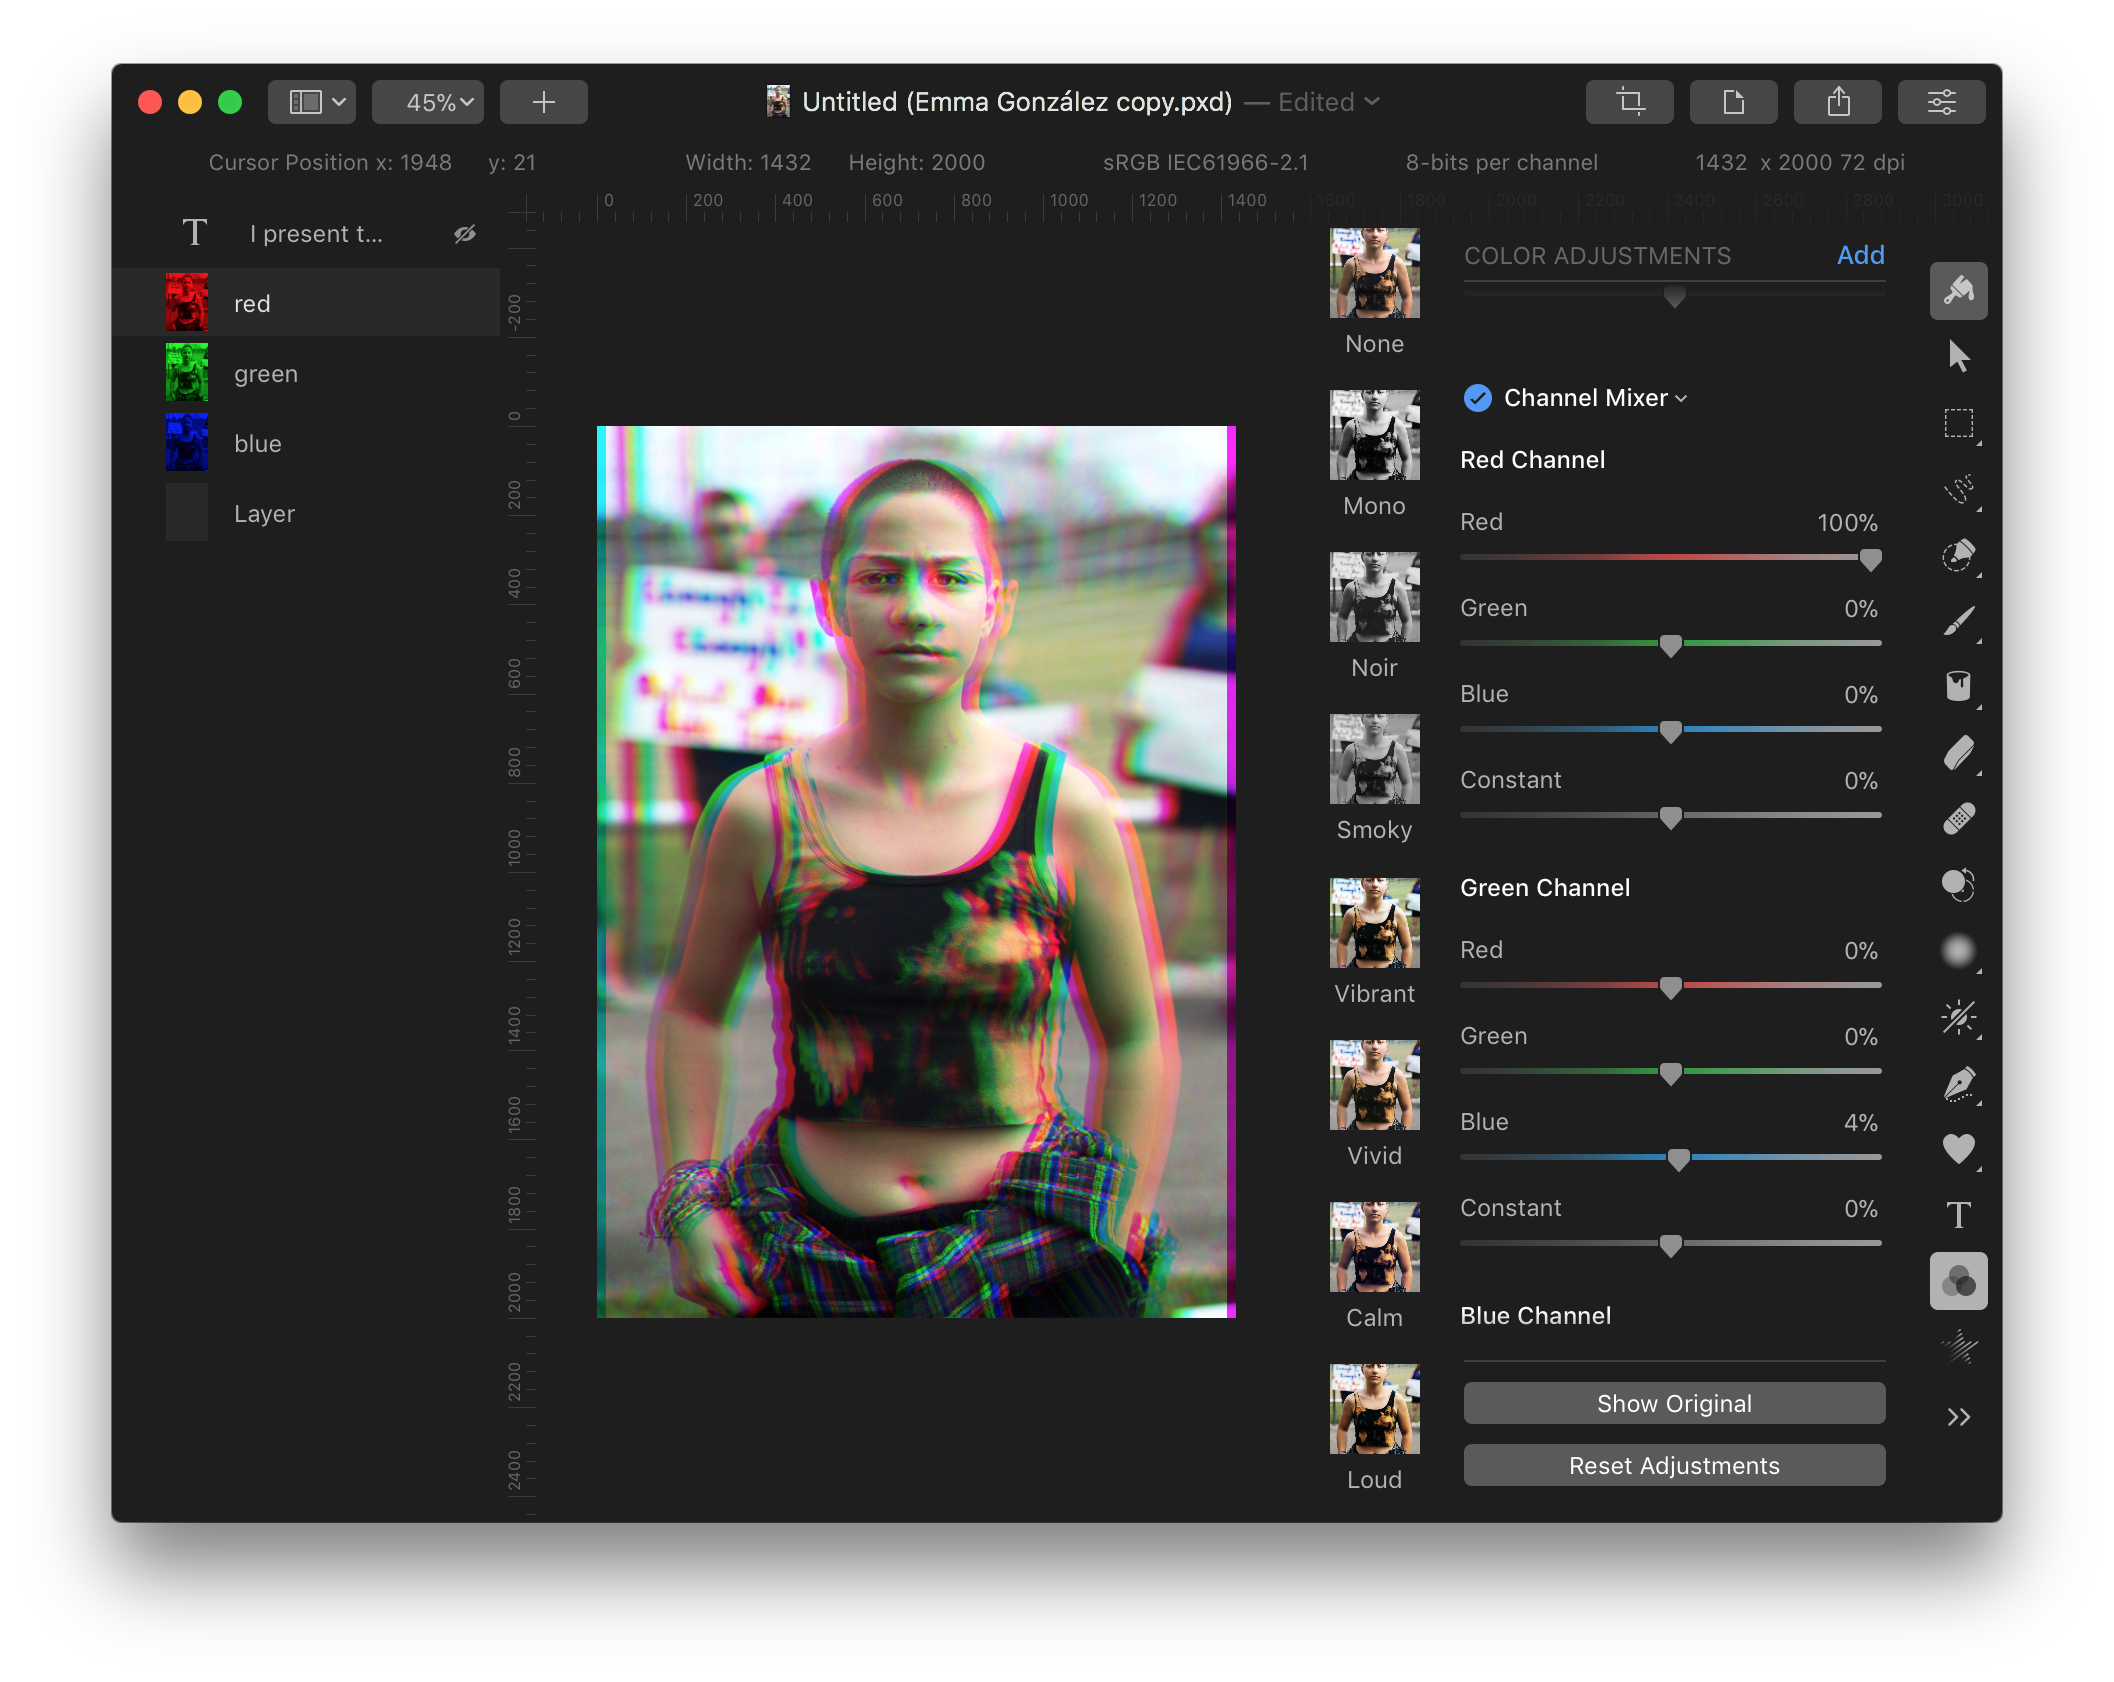2114x1682 pixels.
Task: Click Green Channel's Blue slider
Action: pyautogui.click(x=1670, y=1158)
